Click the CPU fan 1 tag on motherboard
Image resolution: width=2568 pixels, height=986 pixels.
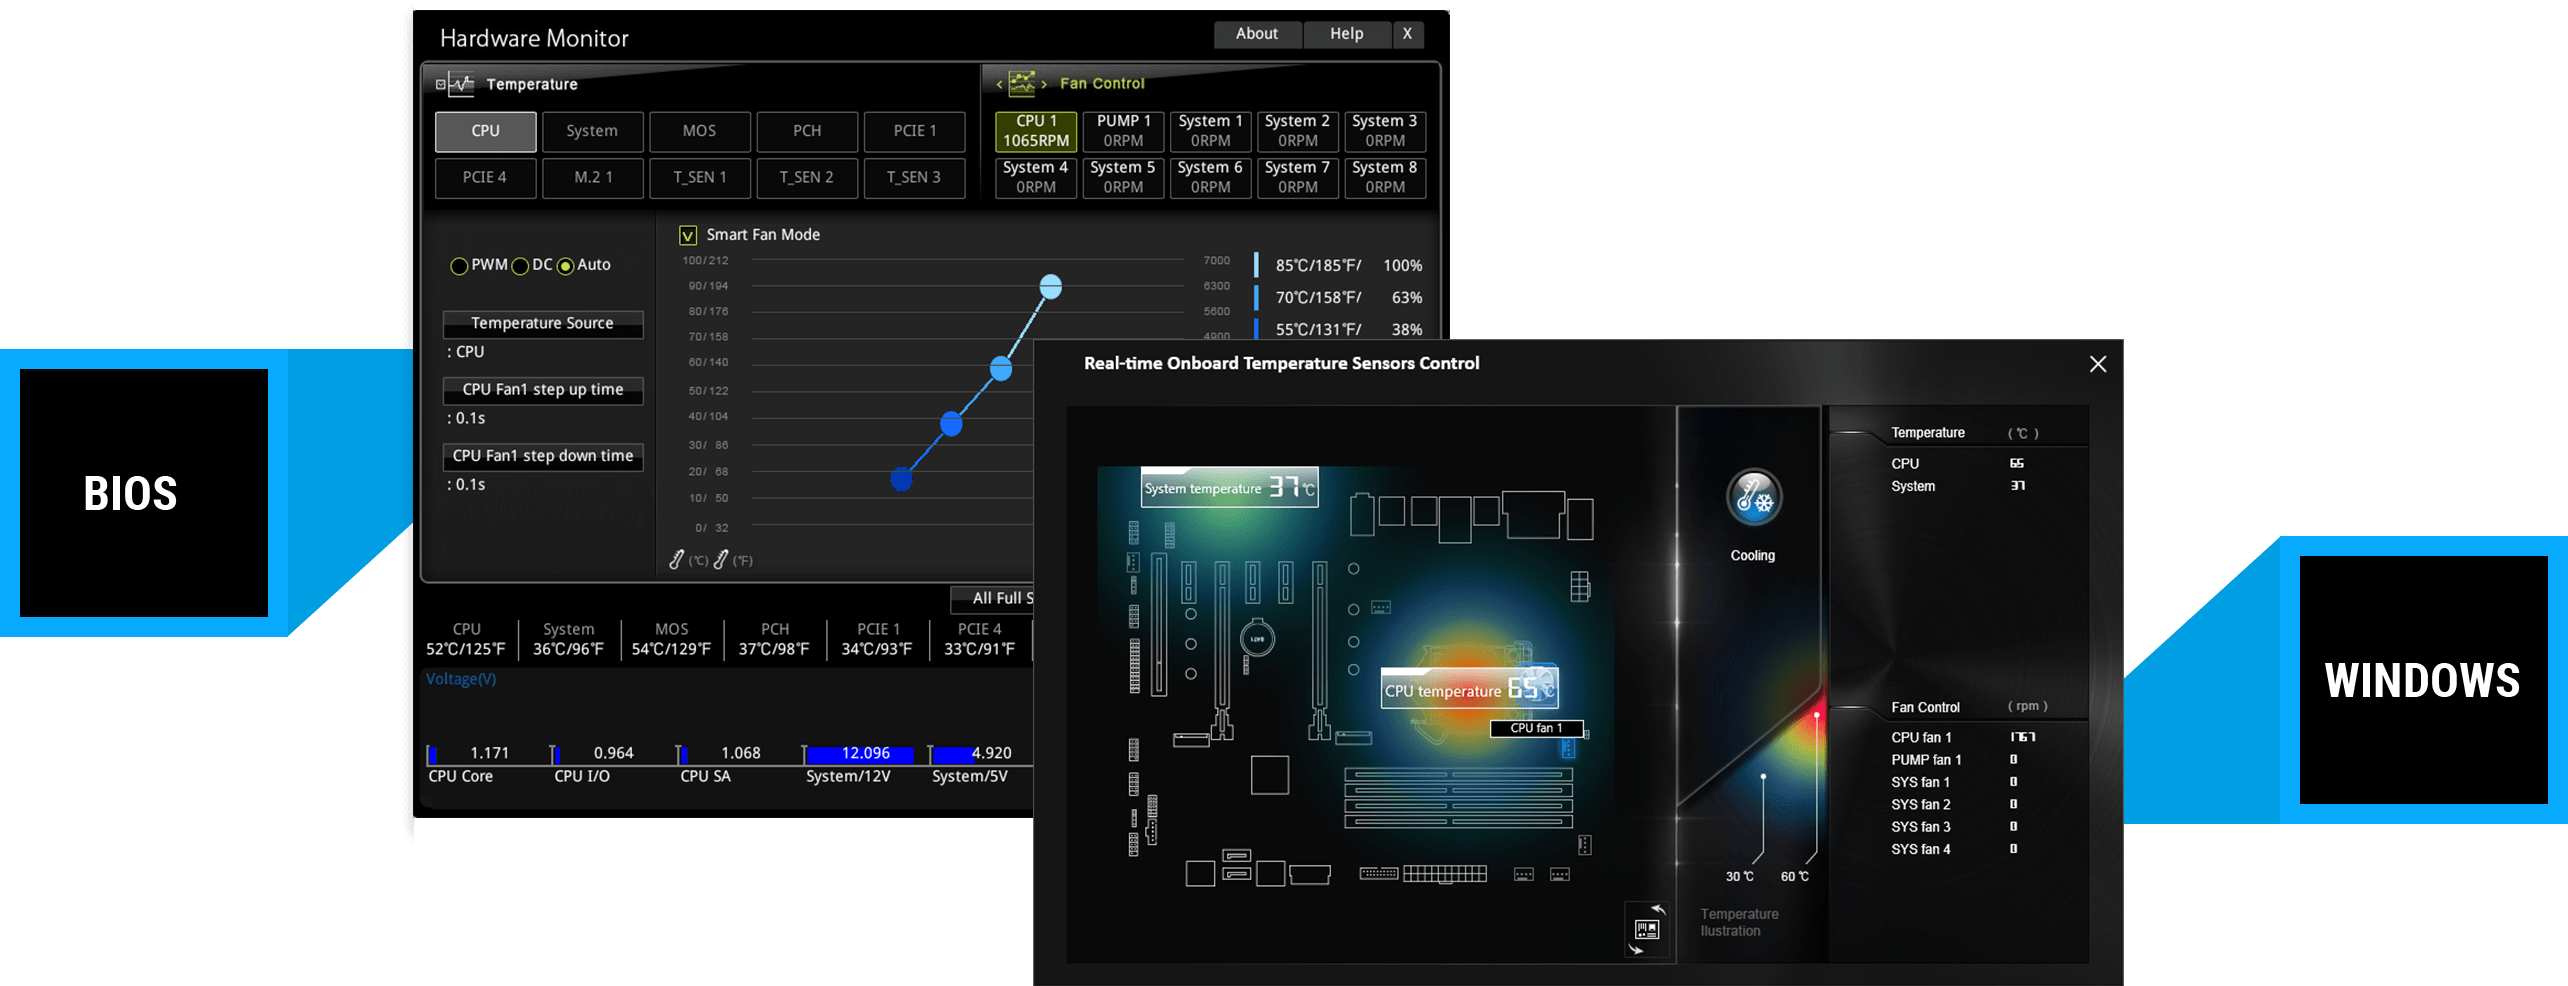1536,729
